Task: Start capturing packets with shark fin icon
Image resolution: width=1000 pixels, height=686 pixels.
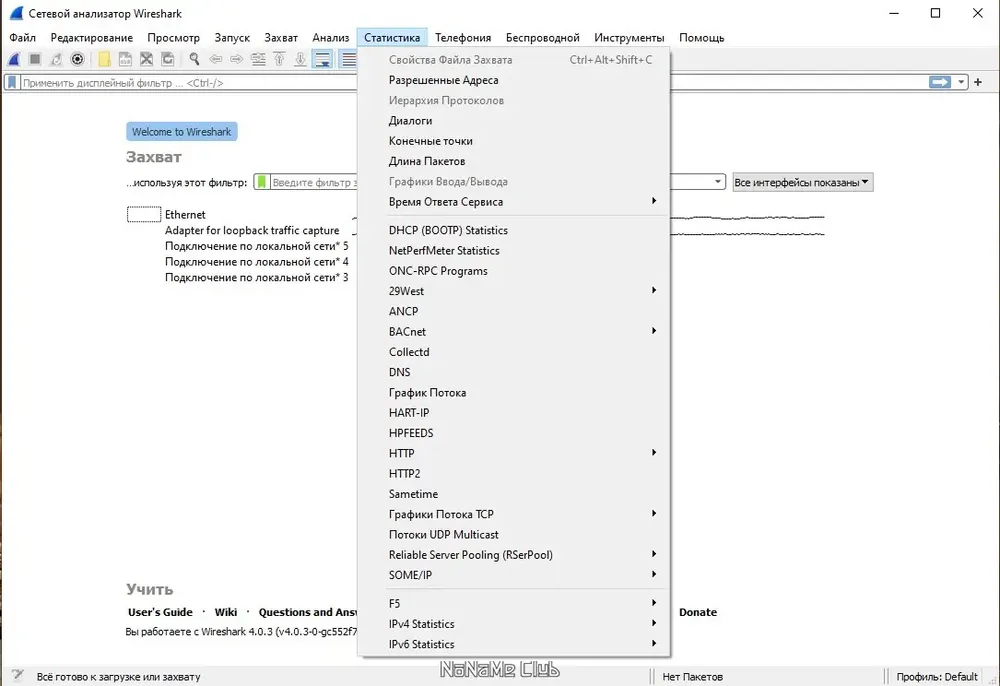Action: [x=14, y=60]
